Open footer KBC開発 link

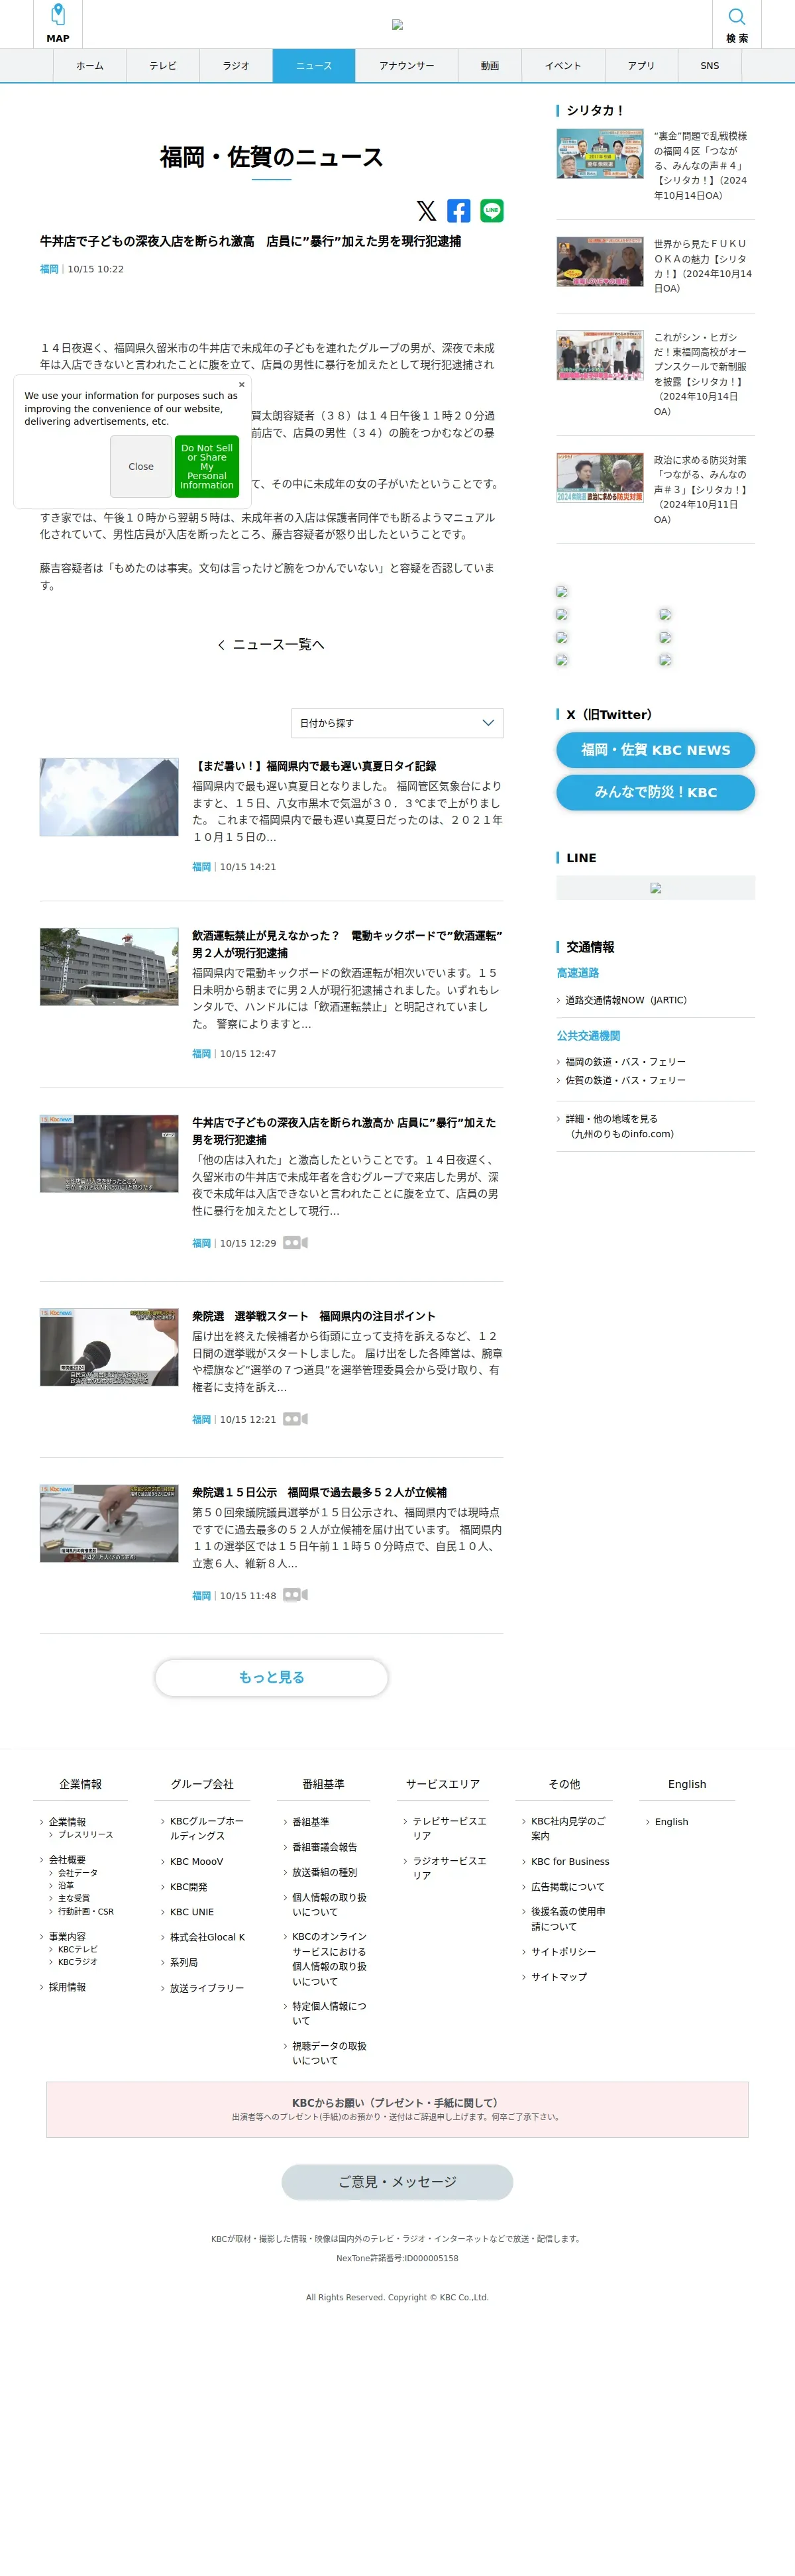pos(188,1887)
